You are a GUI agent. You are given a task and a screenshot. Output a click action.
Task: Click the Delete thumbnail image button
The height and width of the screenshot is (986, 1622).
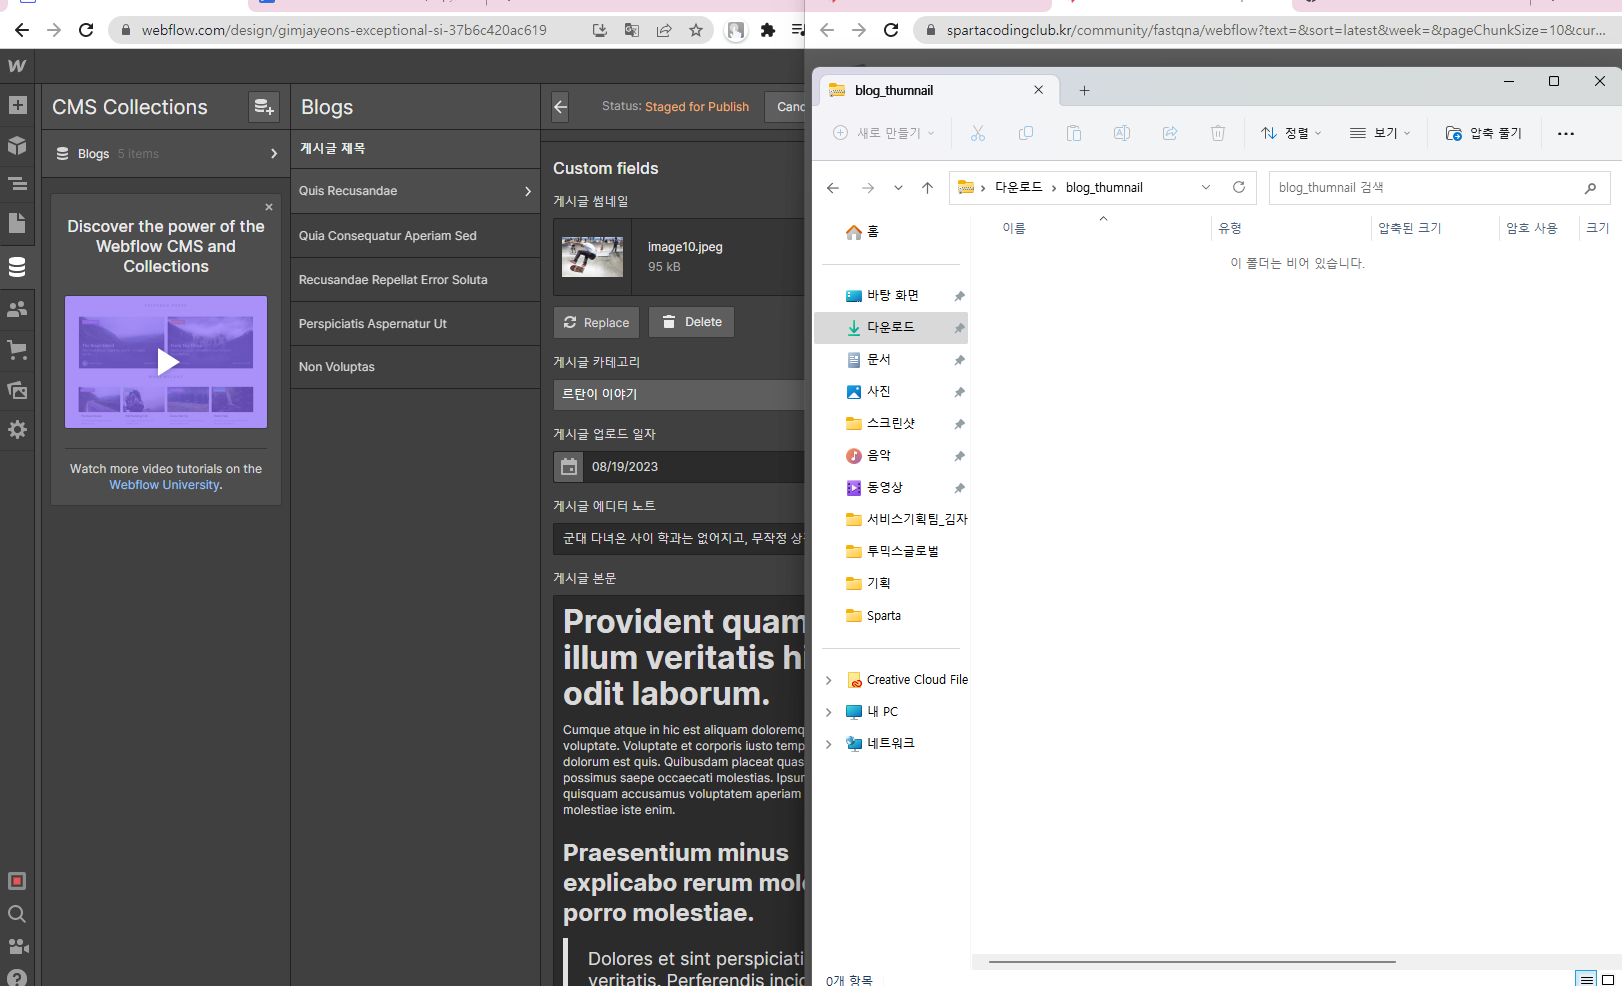tap(691, 322)
